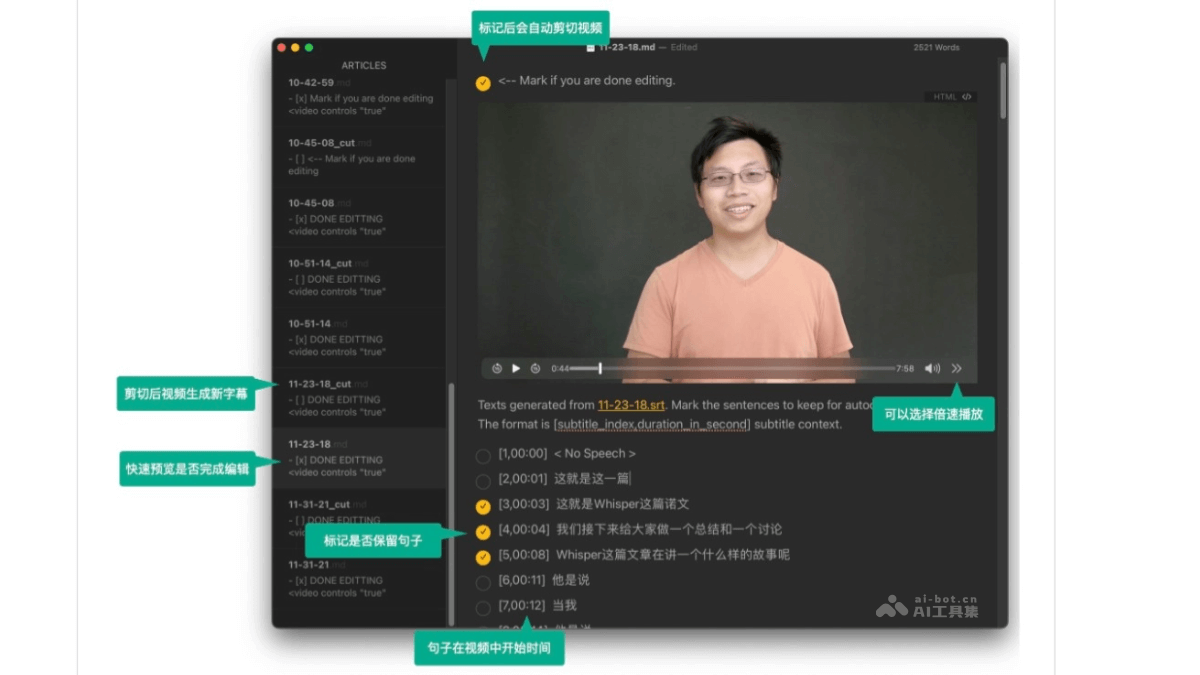Deselect subtitle [4,00:04] from keeping
This screenshot has height=675, width=1200.
pyautogui.click(x=483, y=530)
